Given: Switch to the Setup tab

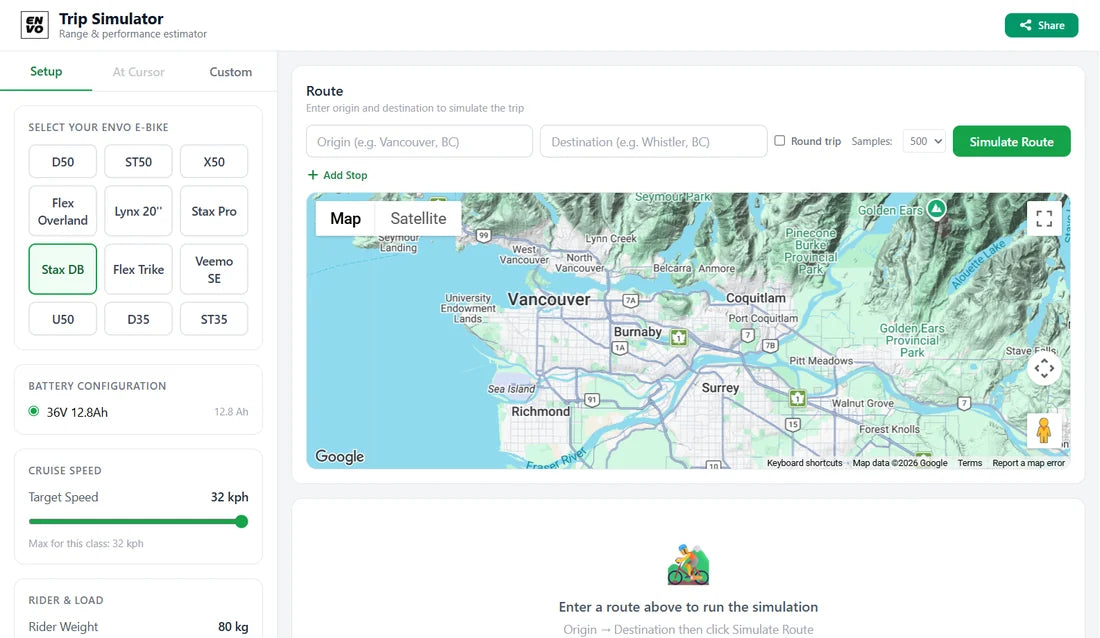Looking at the screenshot, I should [x=46, y=72].
